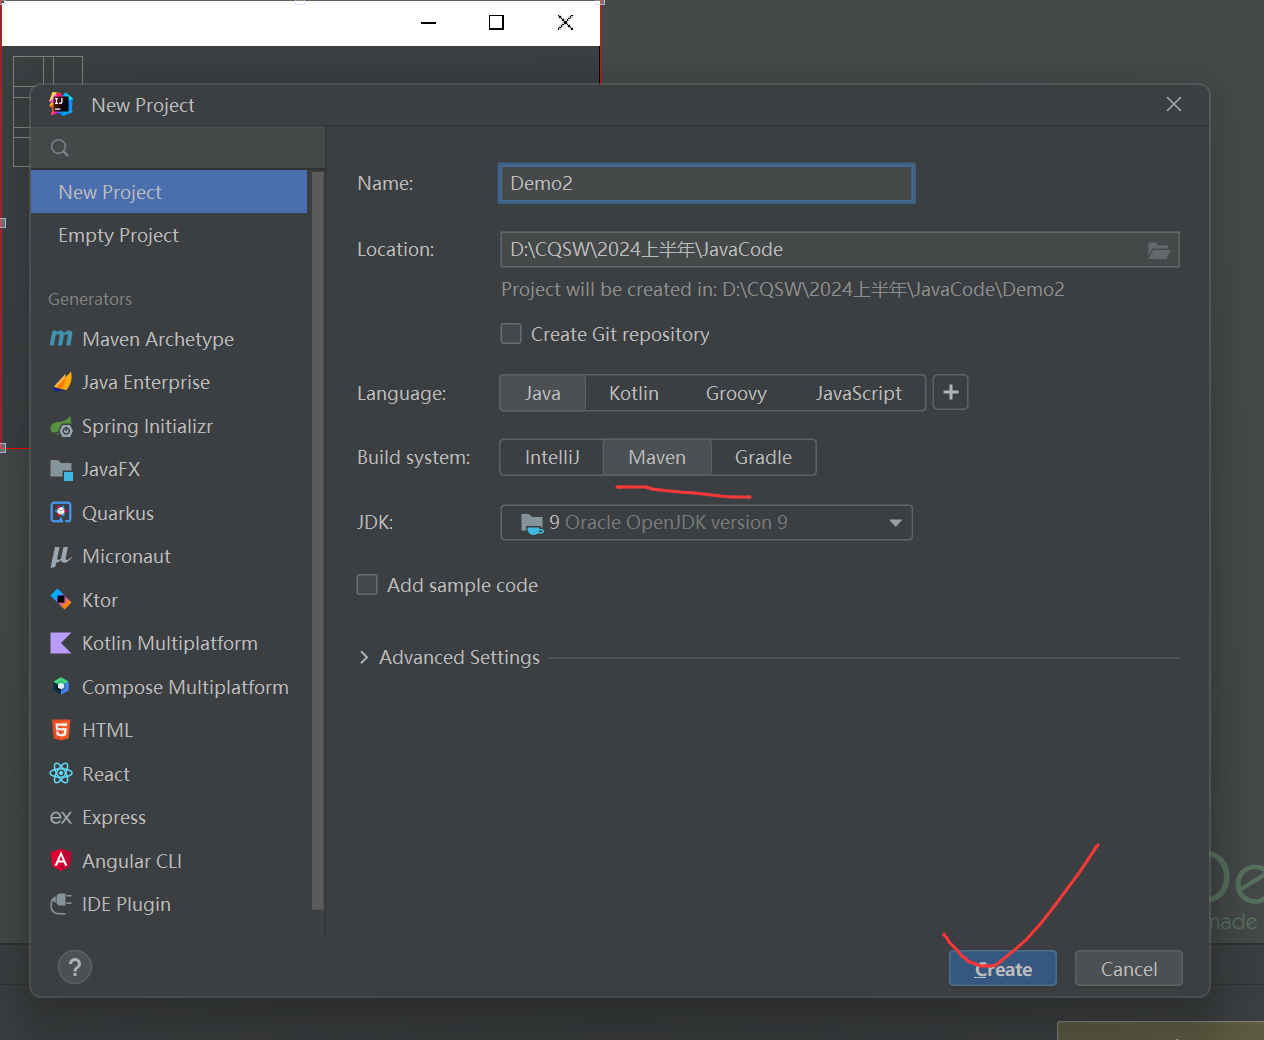Open the JDK version dropdown
Screen dimensions: 1264x1040
(x=706, y=522)
